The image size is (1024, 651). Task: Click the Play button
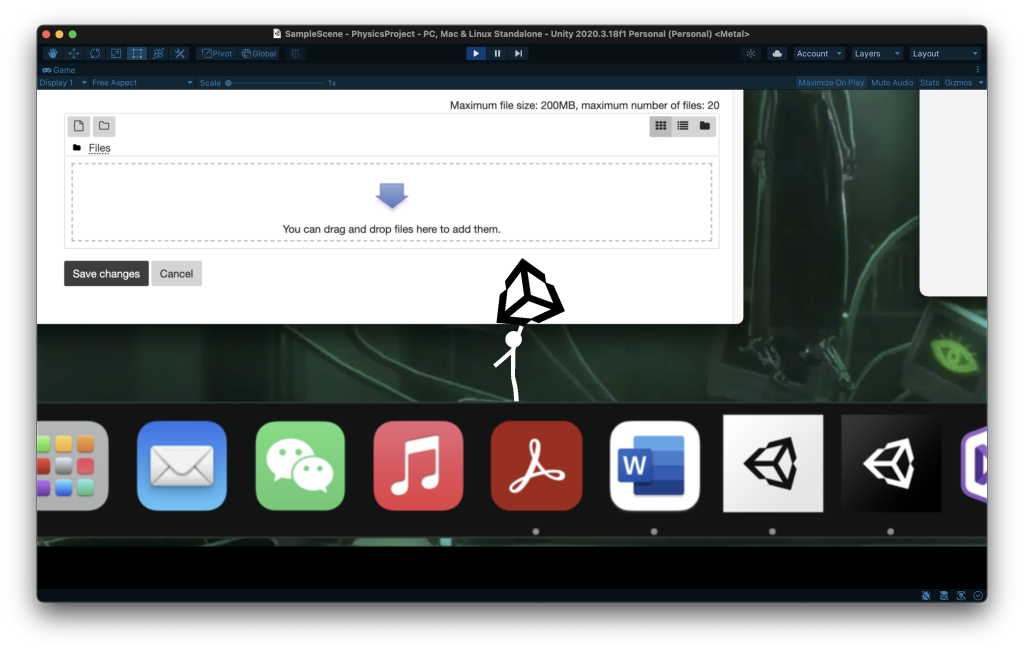pos(476,54)
